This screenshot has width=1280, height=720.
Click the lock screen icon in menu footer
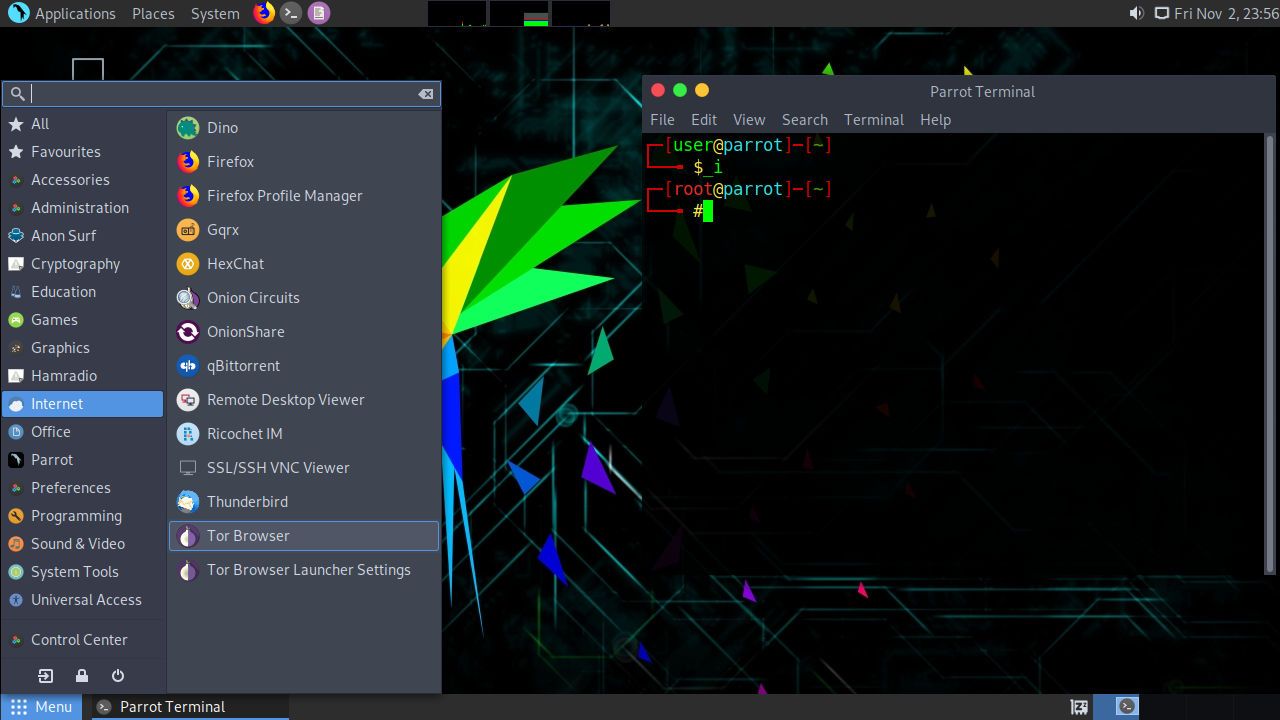(x=82, y=675)
